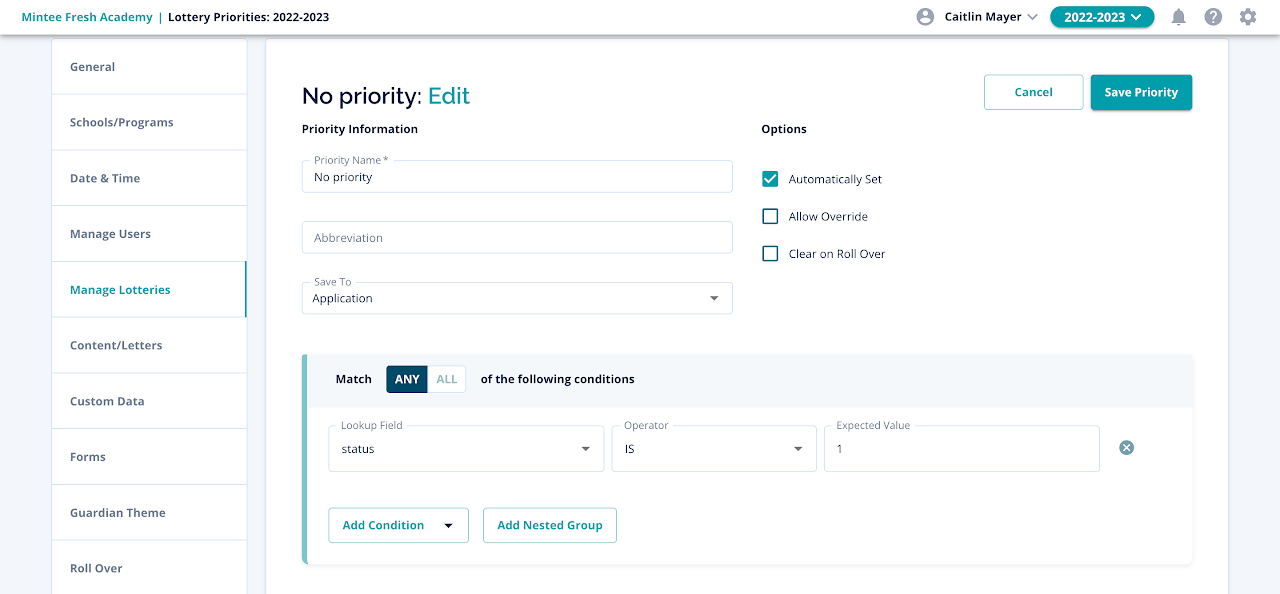Image resolution: width=1280 pixels, height=594 pixels.
Task: Click into the Abbreviation input field
Action: (517, 238)
